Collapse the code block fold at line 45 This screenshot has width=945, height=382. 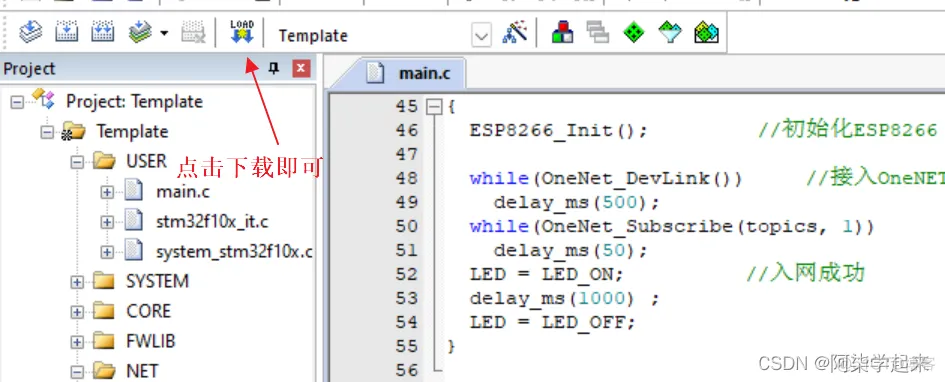click(433, 107)
